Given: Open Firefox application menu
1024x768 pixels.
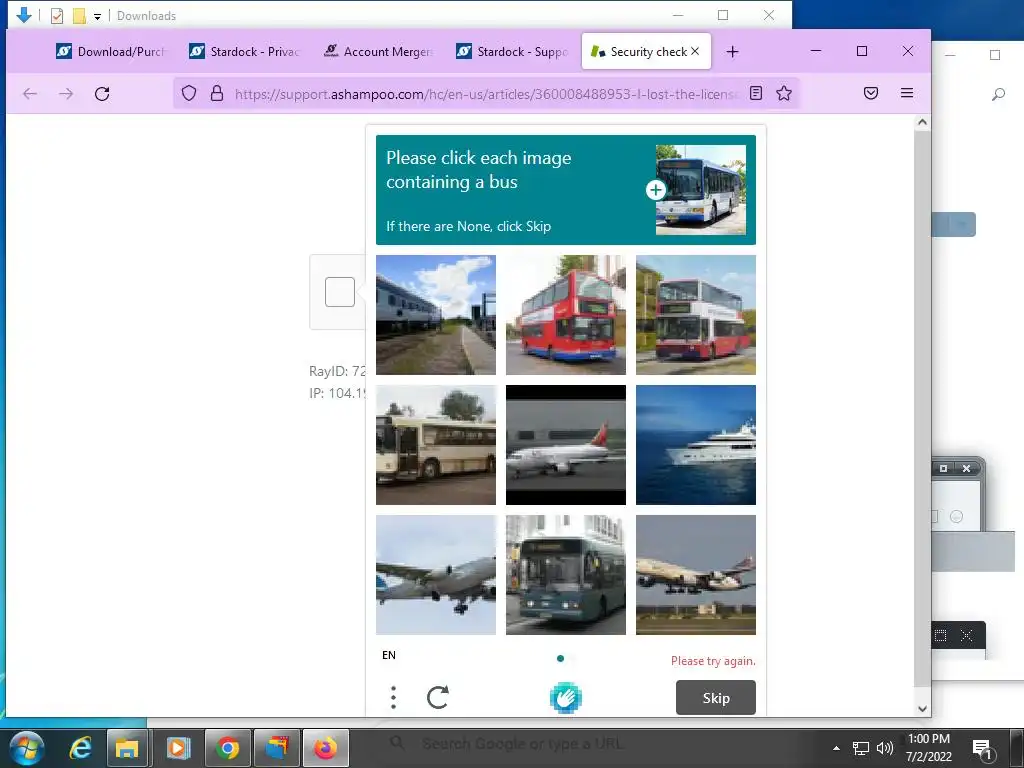Looking at the screenshot, I should click(x=907, y=93).
